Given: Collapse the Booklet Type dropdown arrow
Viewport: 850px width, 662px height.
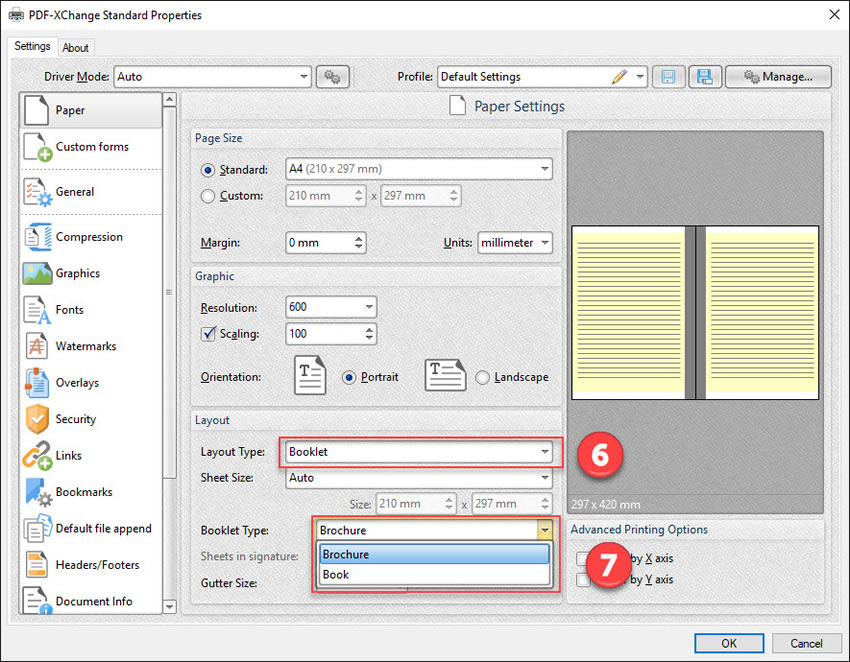Looking at the screenshot, I should (x=544, y=530).
